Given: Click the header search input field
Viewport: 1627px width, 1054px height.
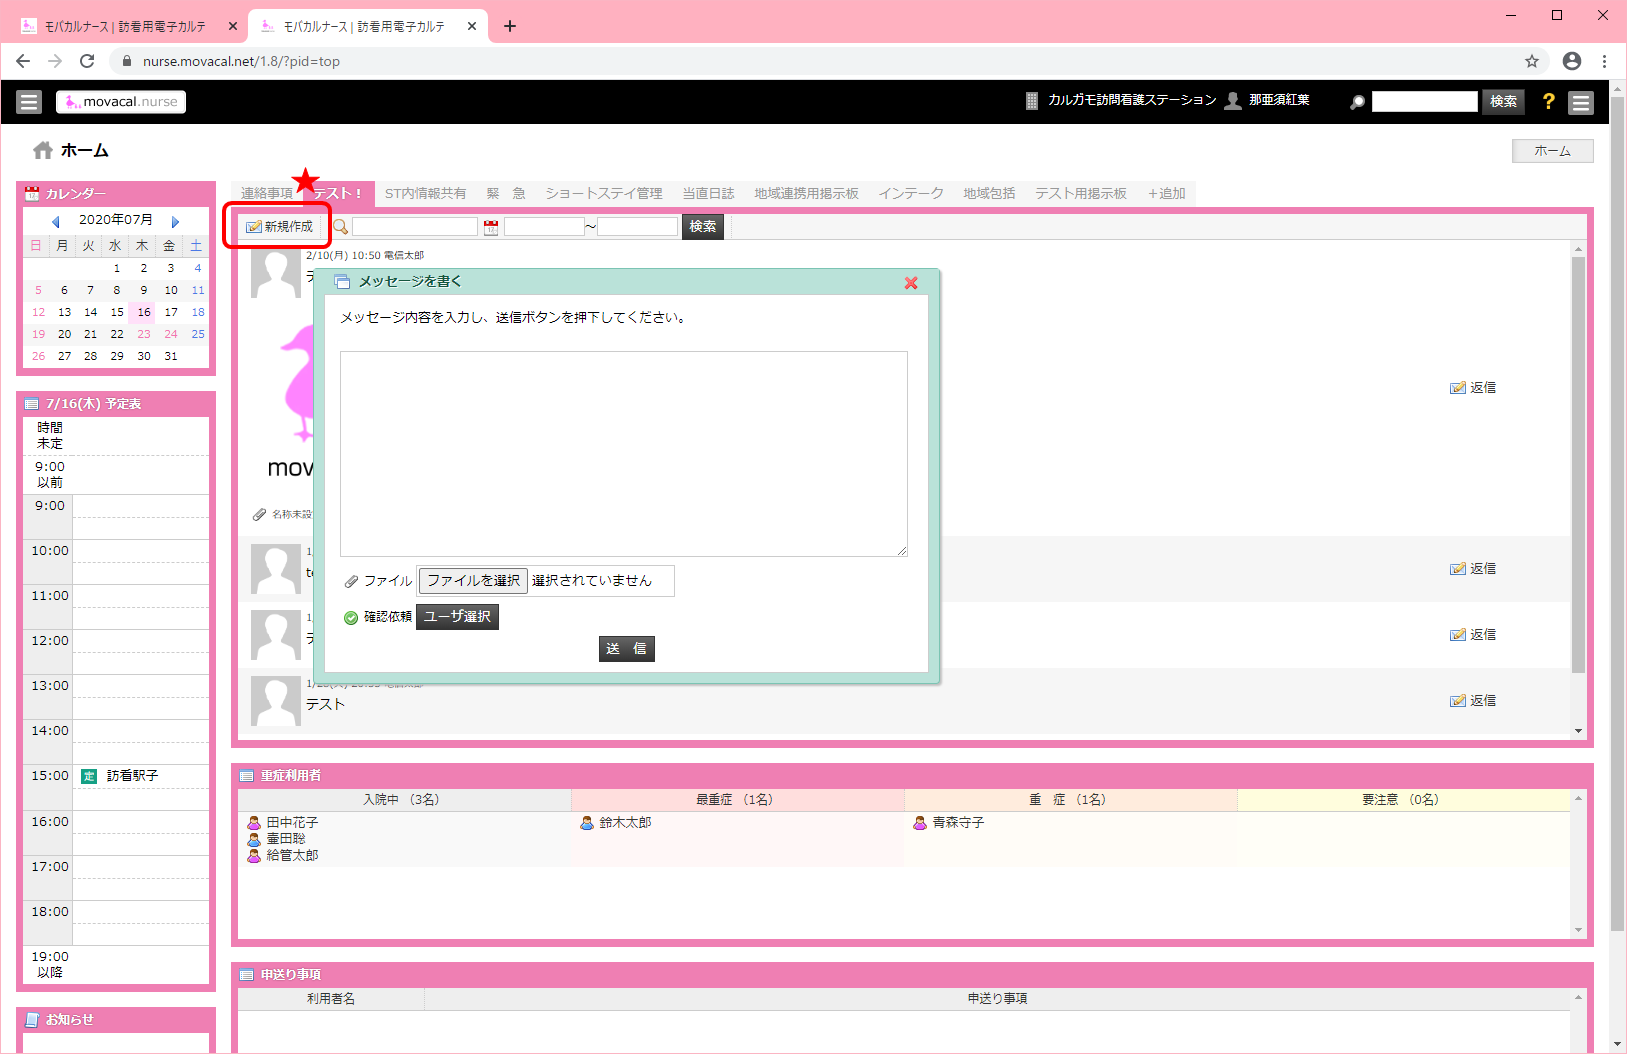Looking at the screenshot, I should 1424,102.
